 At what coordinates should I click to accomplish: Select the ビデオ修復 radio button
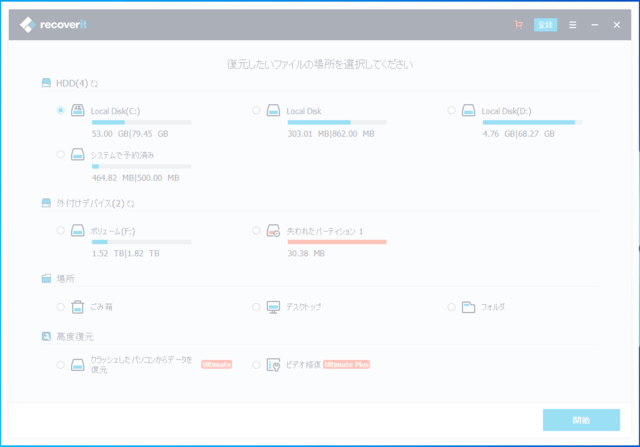[256, 365]
